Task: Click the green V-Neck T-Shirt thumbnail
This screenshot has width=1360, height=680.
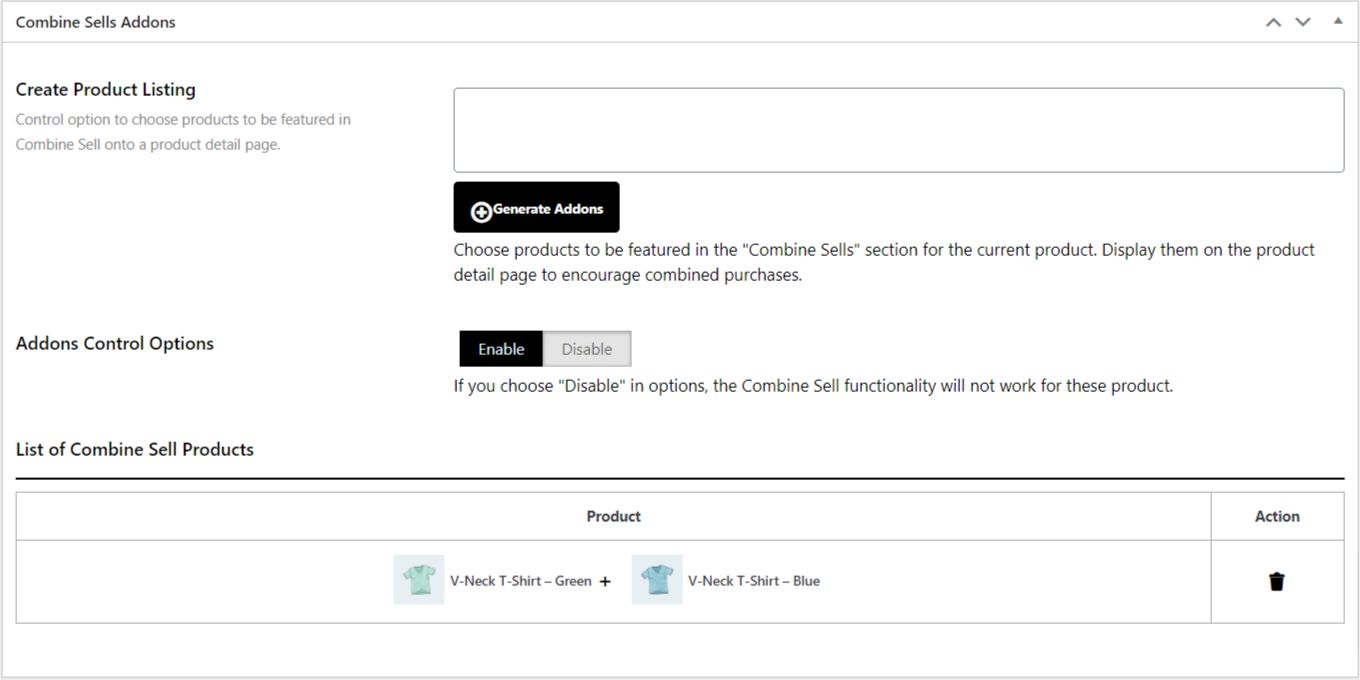Action: click(x=419, y=580)
